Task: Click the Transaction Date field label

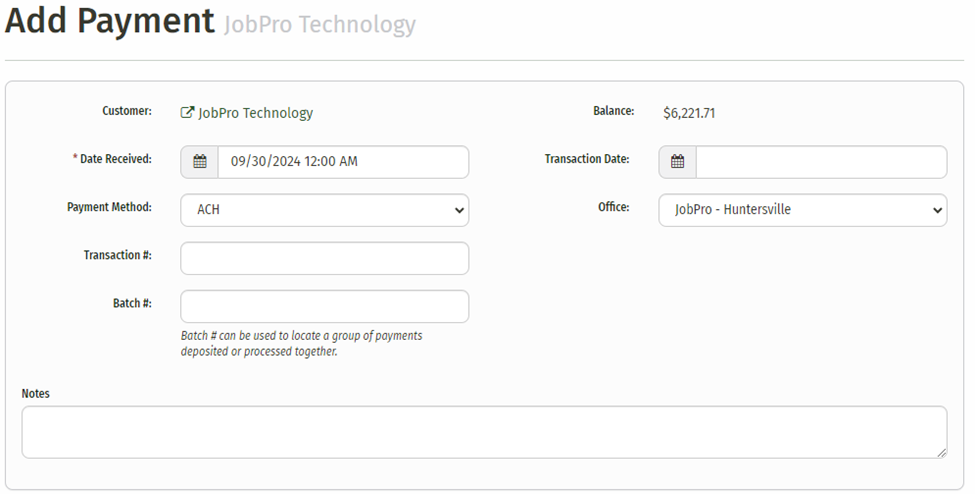Action: click(x=586, y=159)
